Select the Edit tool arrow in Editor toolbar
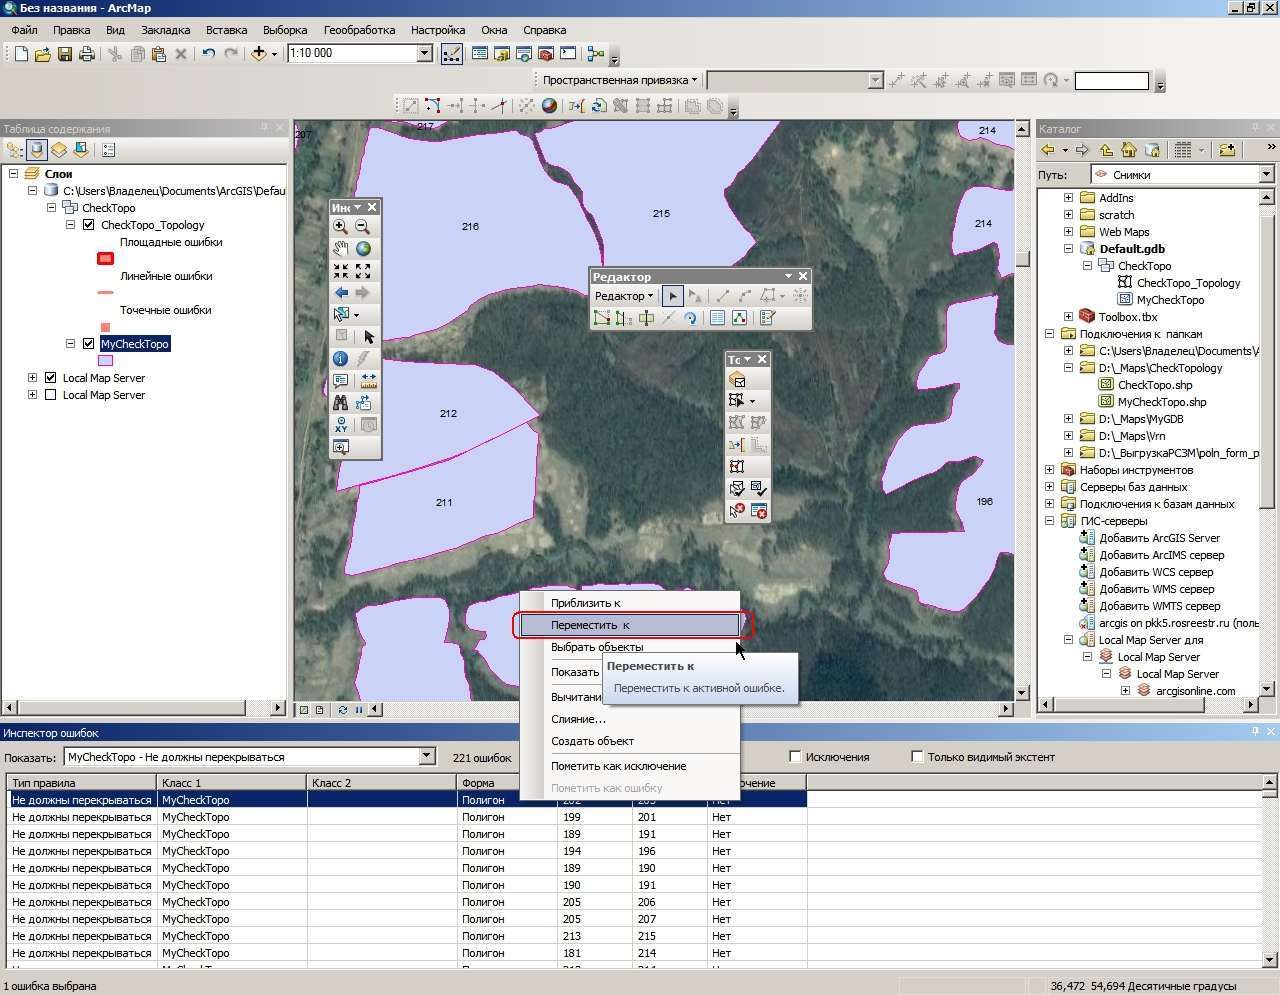Viewport: 1280px width, 995px height. (673, 296)
